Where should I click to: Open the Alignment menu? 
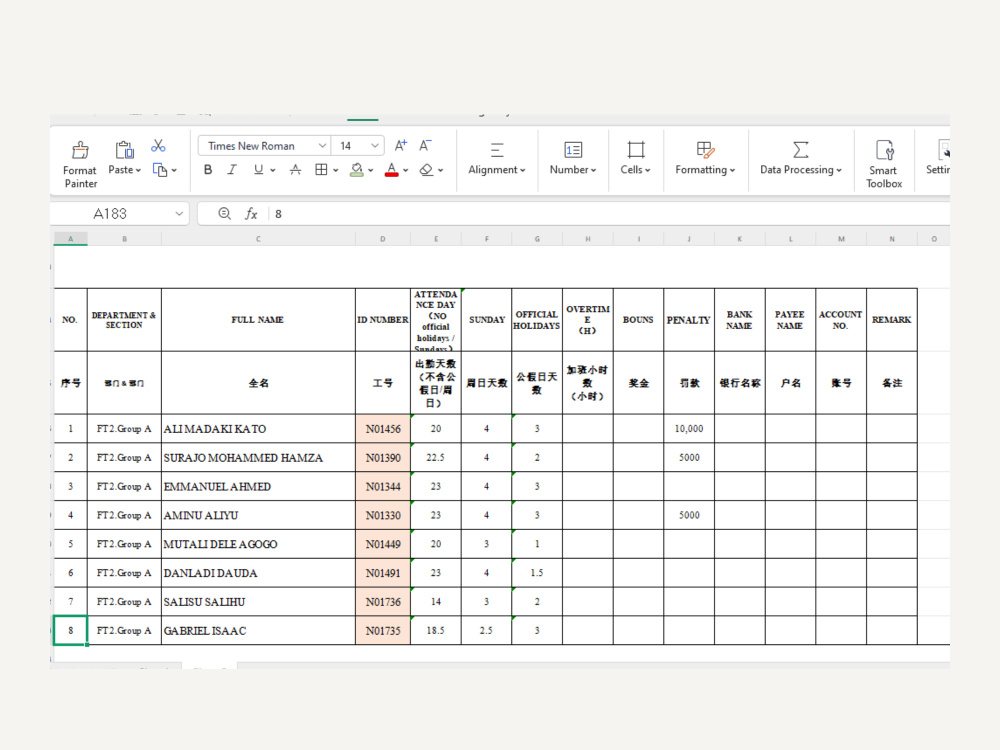497,158
